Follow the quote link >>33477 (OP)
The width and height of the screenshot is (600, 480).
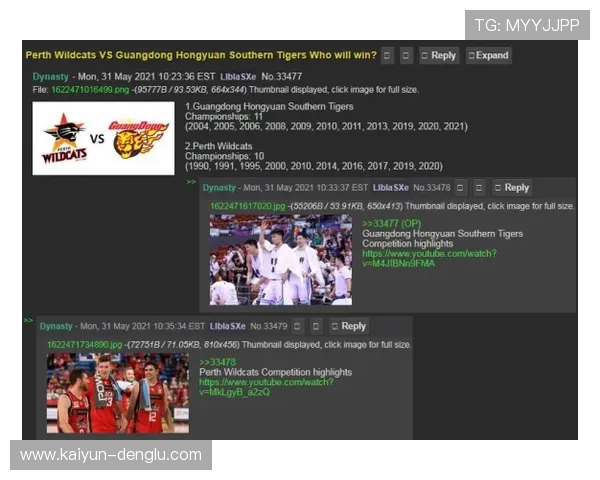tap(391, 224)
